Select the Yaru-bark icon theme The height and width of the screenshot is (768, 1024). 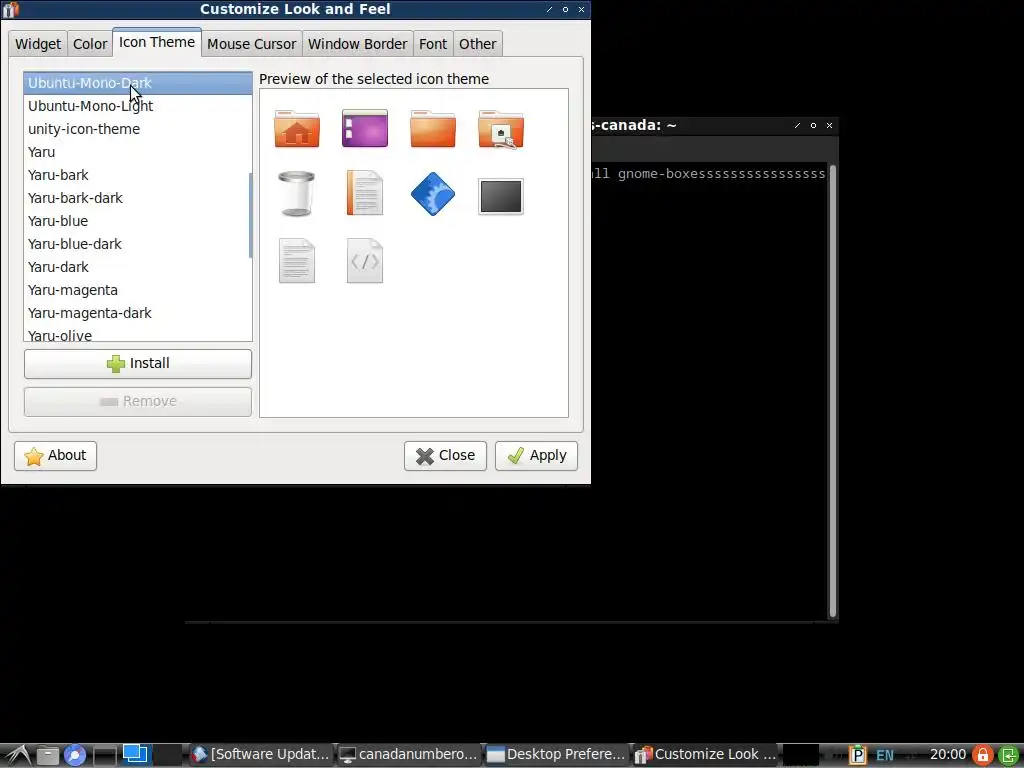pyautogui.click(x=136, y=175)
